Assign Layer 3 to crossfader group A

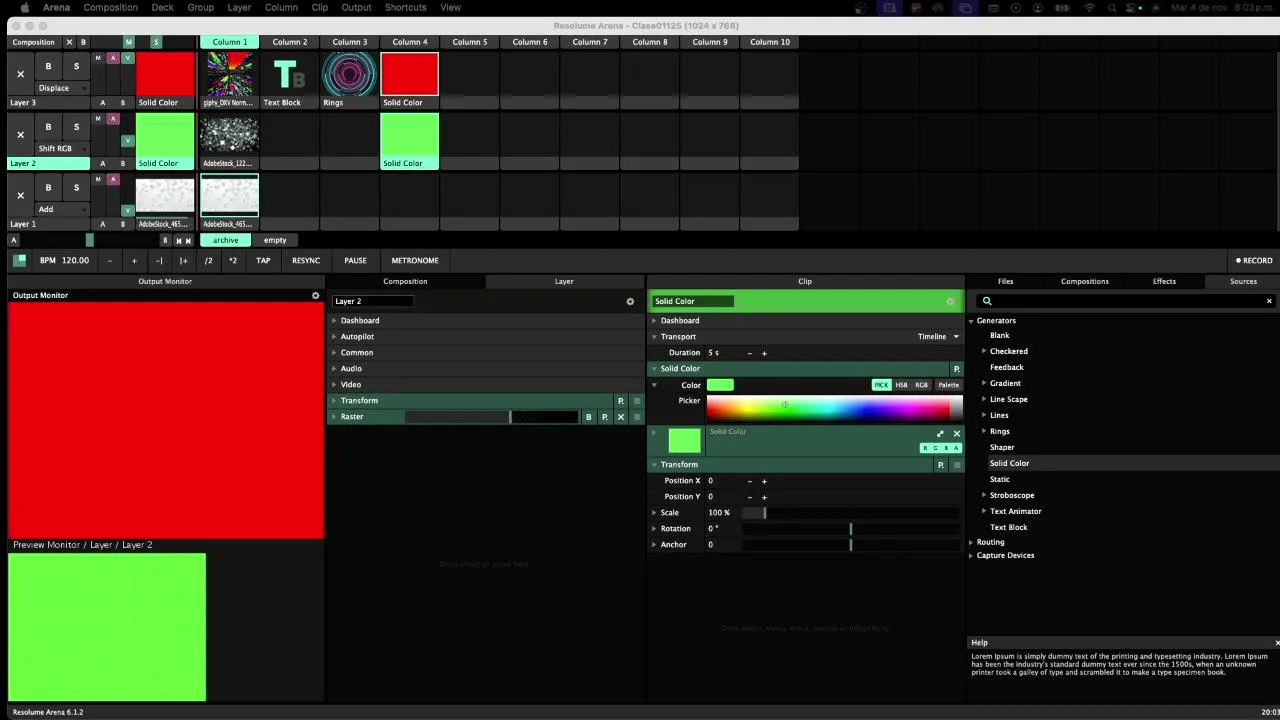point(102,103)
